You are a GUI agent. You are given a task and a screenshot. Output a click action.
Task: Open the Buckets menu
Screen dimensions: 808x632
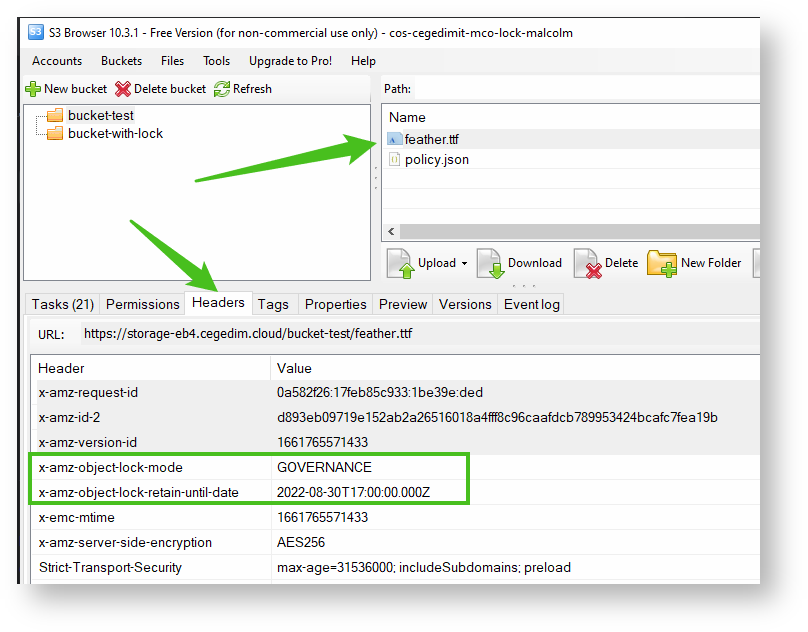(121, 61)
